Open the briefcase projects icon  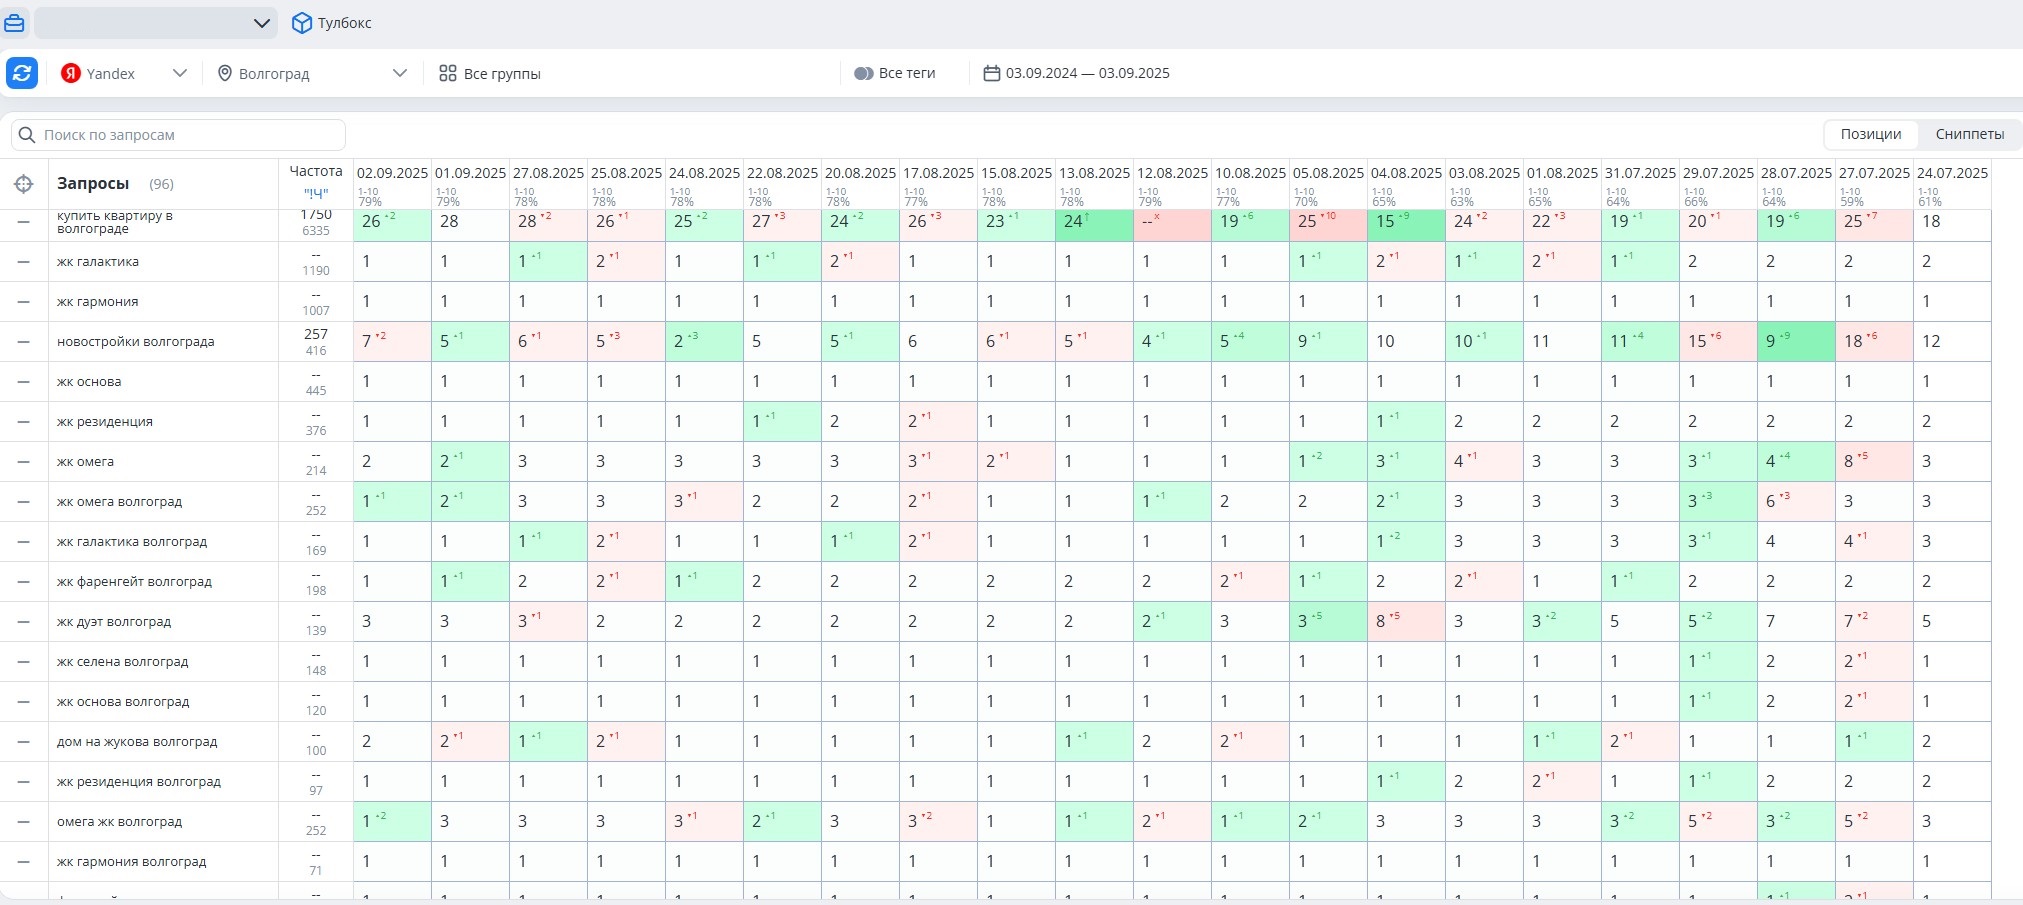(14, 22)
